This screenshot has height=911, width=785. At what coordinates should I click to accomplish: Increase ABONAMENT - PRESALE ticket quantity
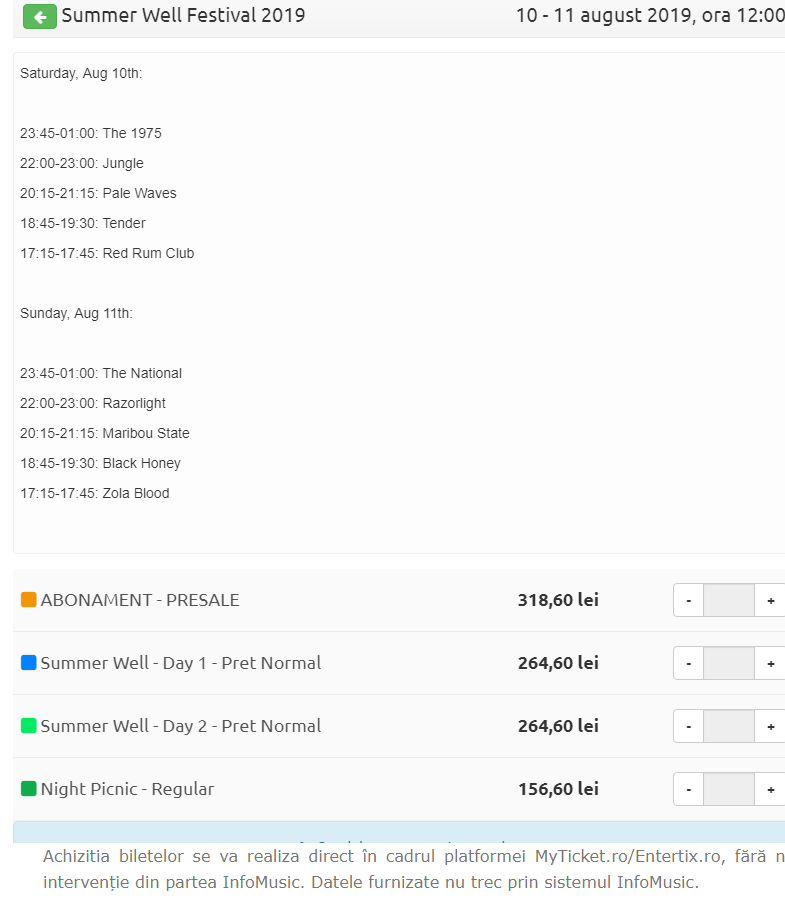tap(770, 600)
